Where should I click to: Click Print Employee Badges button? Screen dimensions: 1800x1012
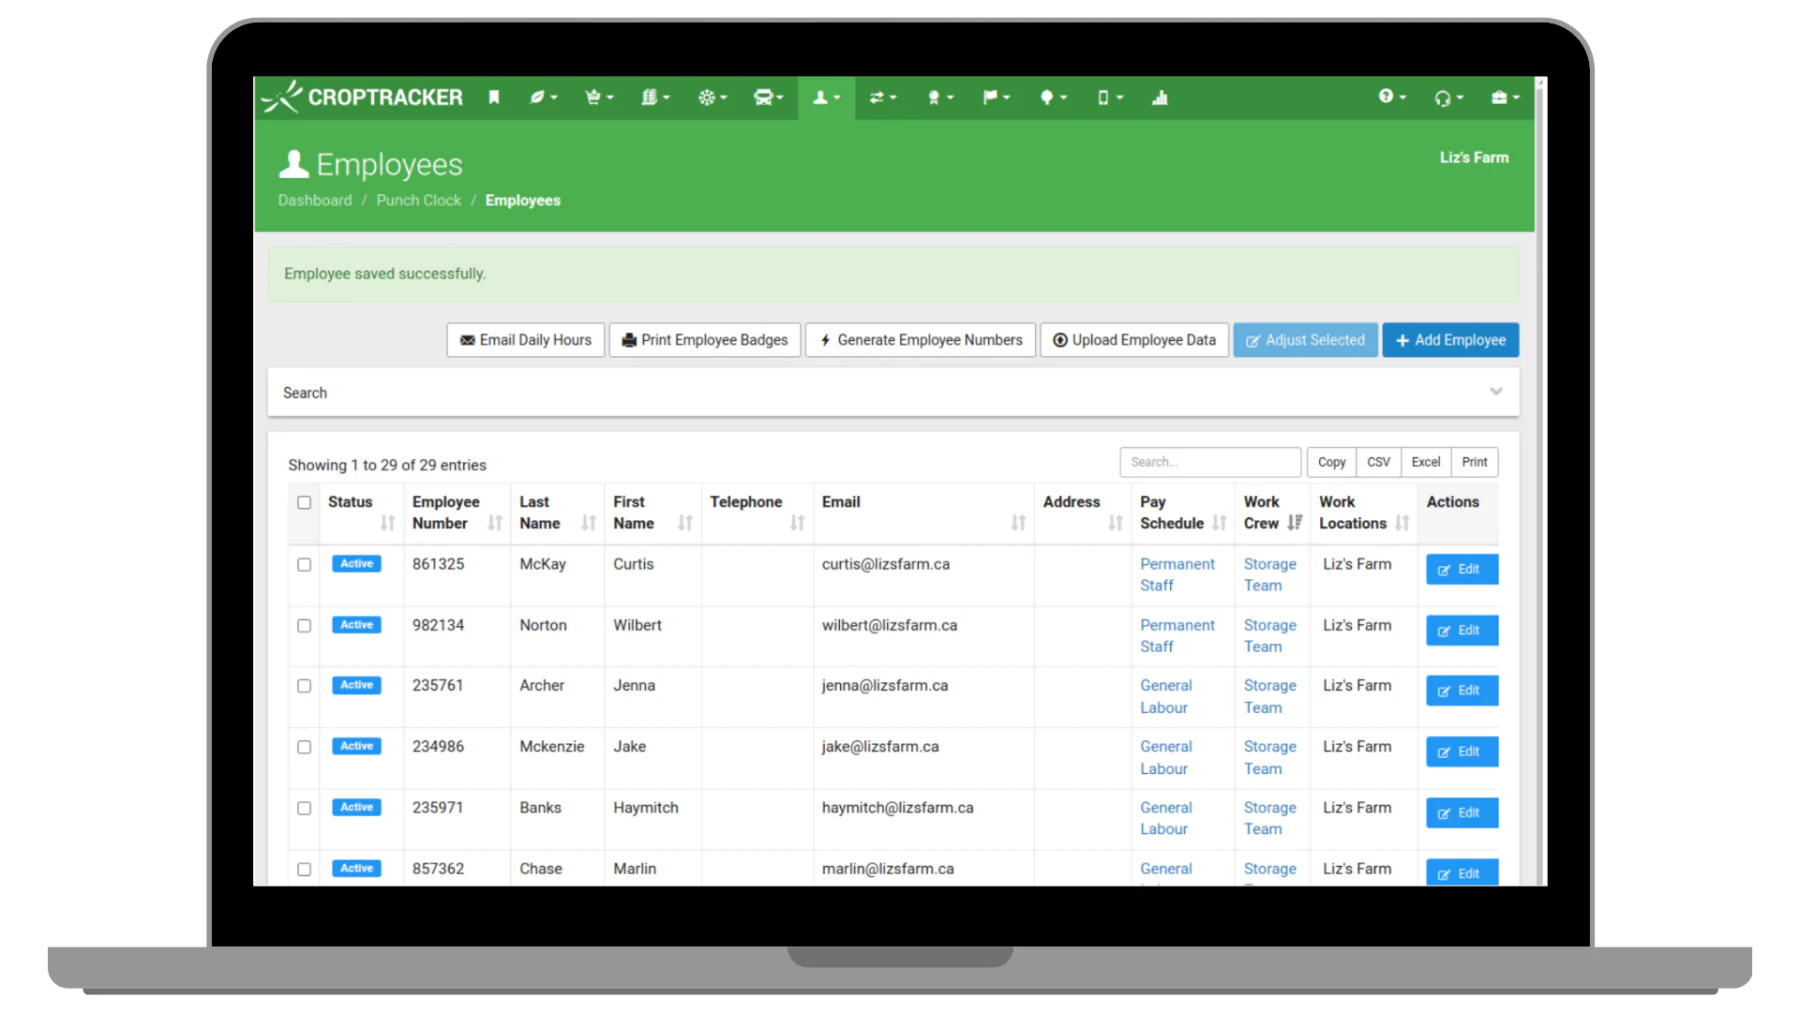pos(705,340)
